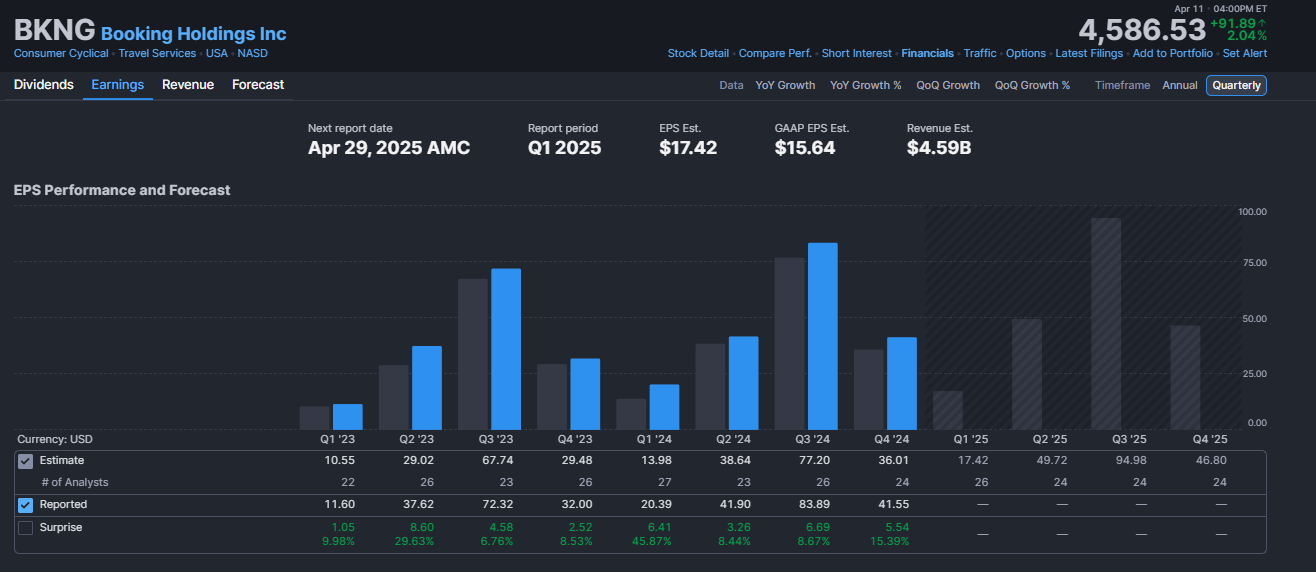Screen dimensions: 1316x572
Task: Click the Q1 2025 report period value
Action: 565,148
